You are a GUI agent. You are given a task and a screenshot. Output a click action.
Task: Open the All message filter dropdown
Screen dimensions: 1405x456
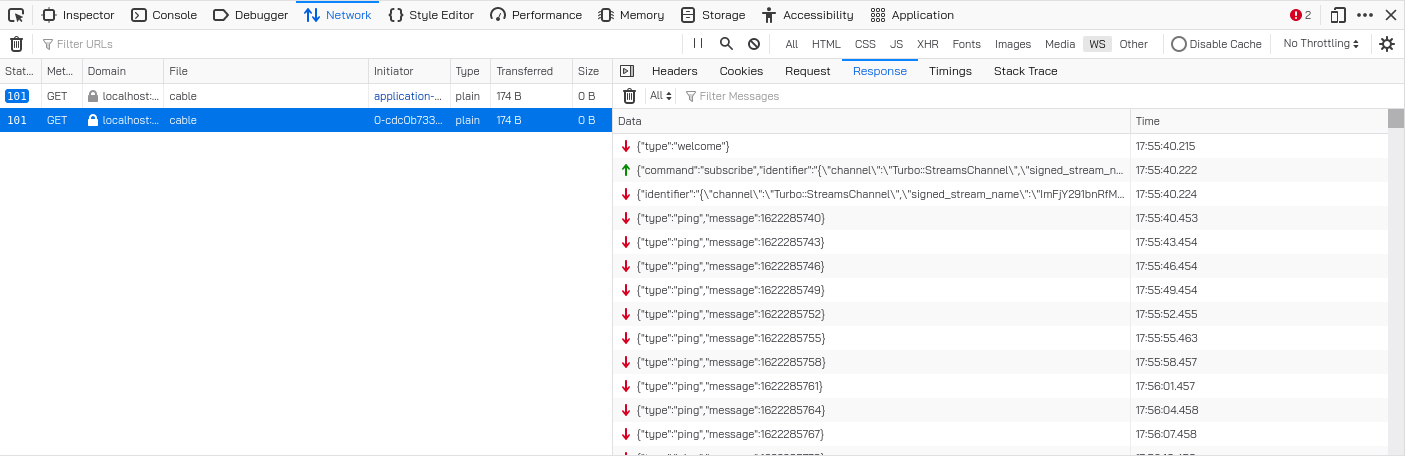659,96
